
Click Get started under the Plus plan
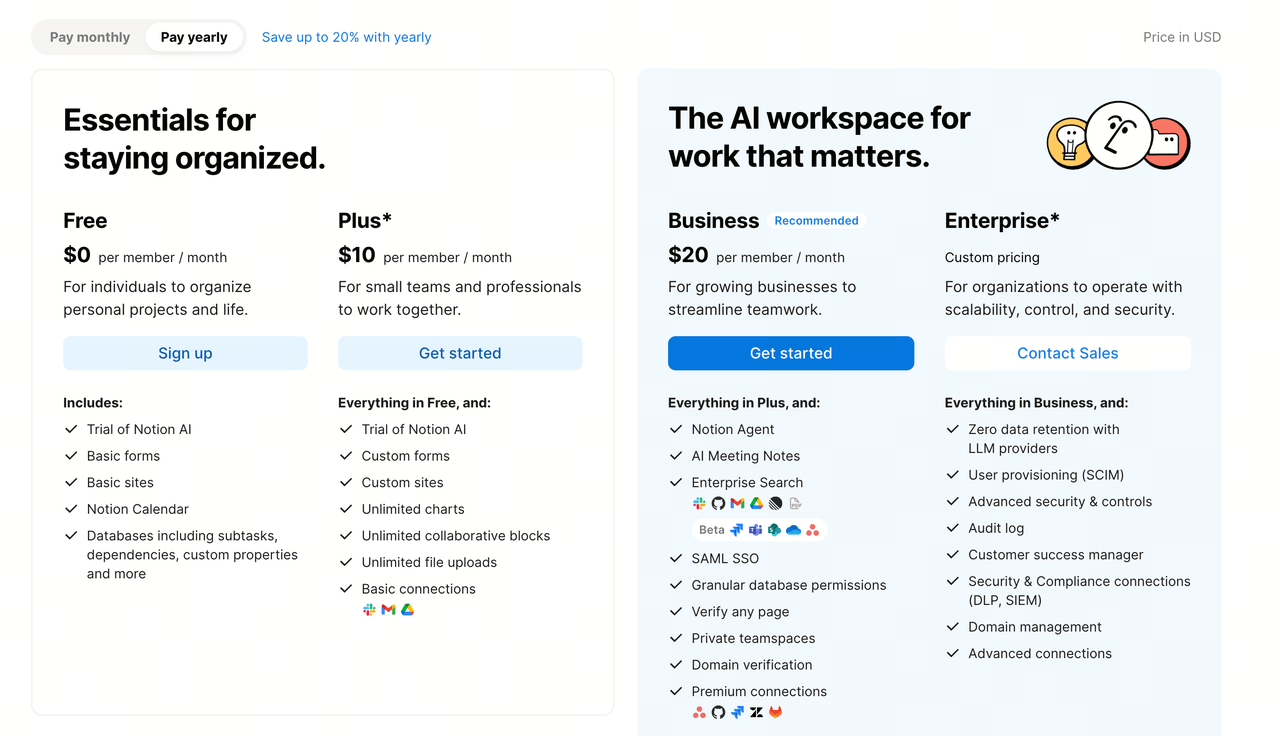click(x=460, y=353)
